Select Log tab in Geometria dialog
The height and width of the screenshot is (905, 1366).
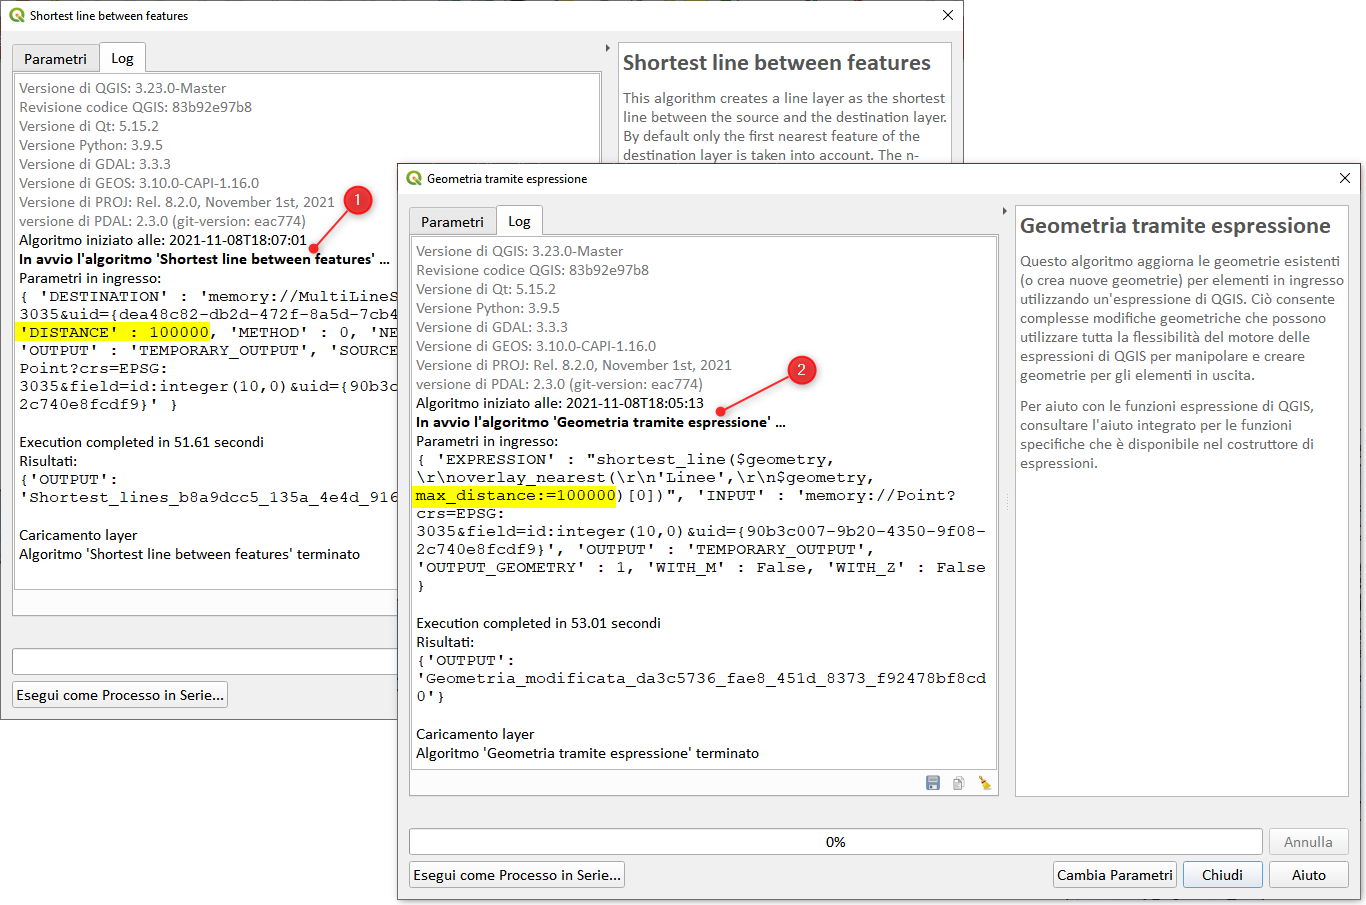(519, 221)
